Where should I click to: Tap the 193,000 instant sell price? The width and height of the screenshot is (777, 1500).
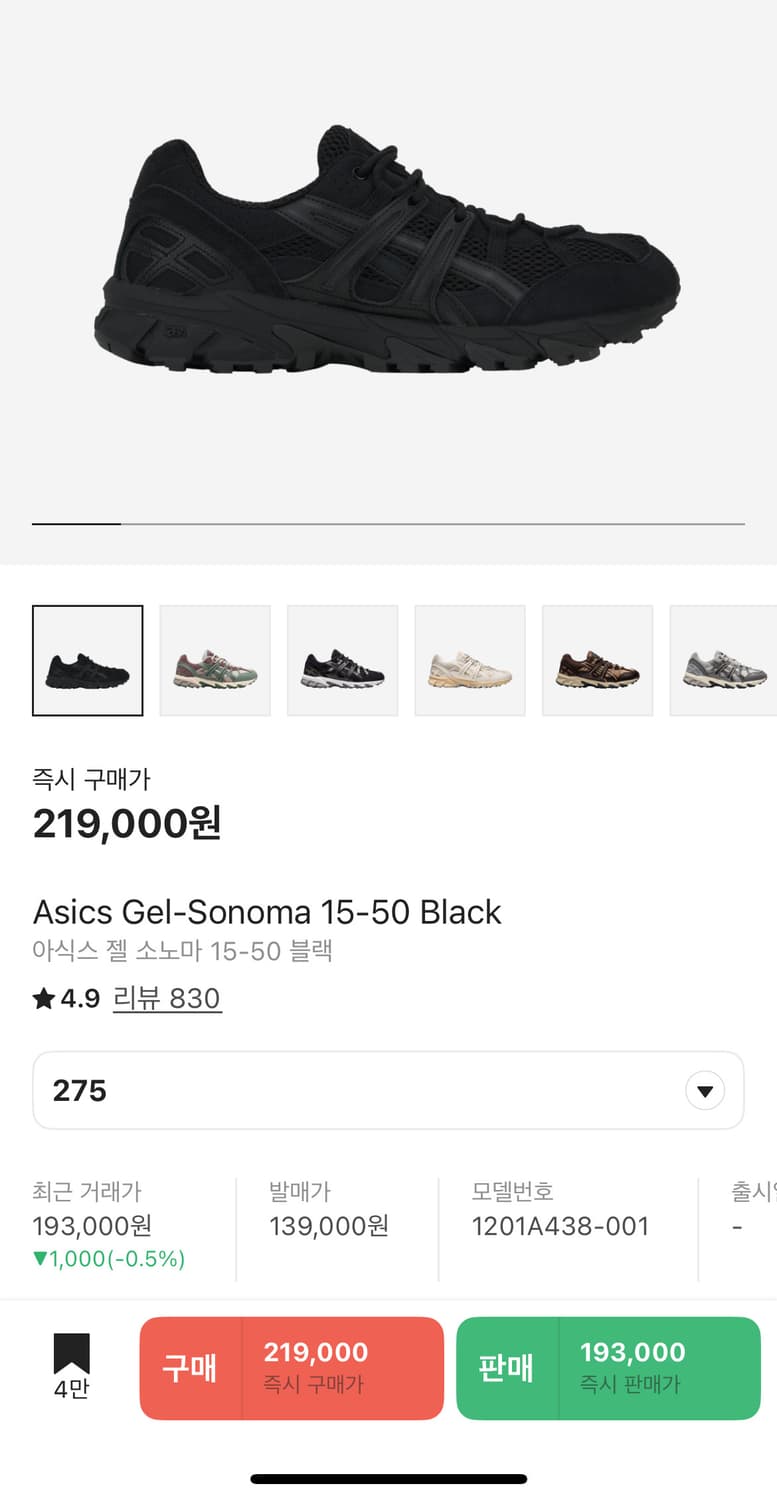[633, 1353]
